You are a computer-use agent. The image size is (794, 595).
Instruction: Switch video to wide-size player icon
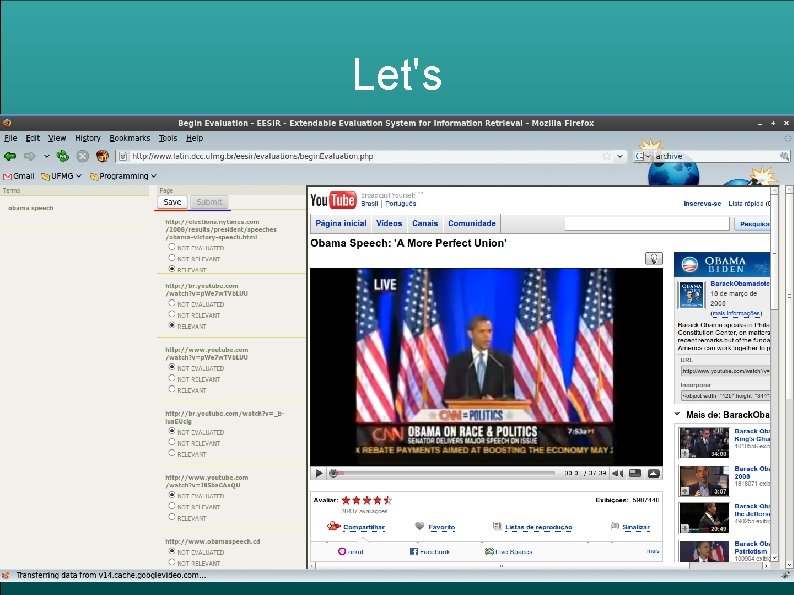tap(635, 473)
